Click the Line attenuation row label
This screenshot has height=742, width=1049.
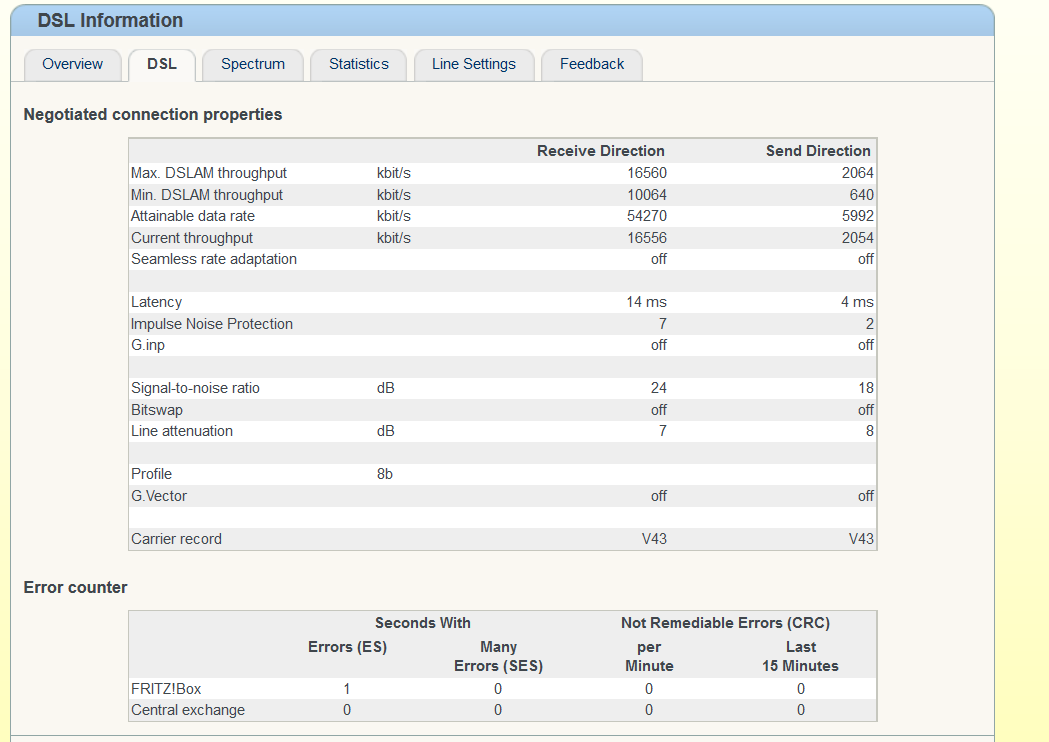pyautogui.click(x=182, y=431)
